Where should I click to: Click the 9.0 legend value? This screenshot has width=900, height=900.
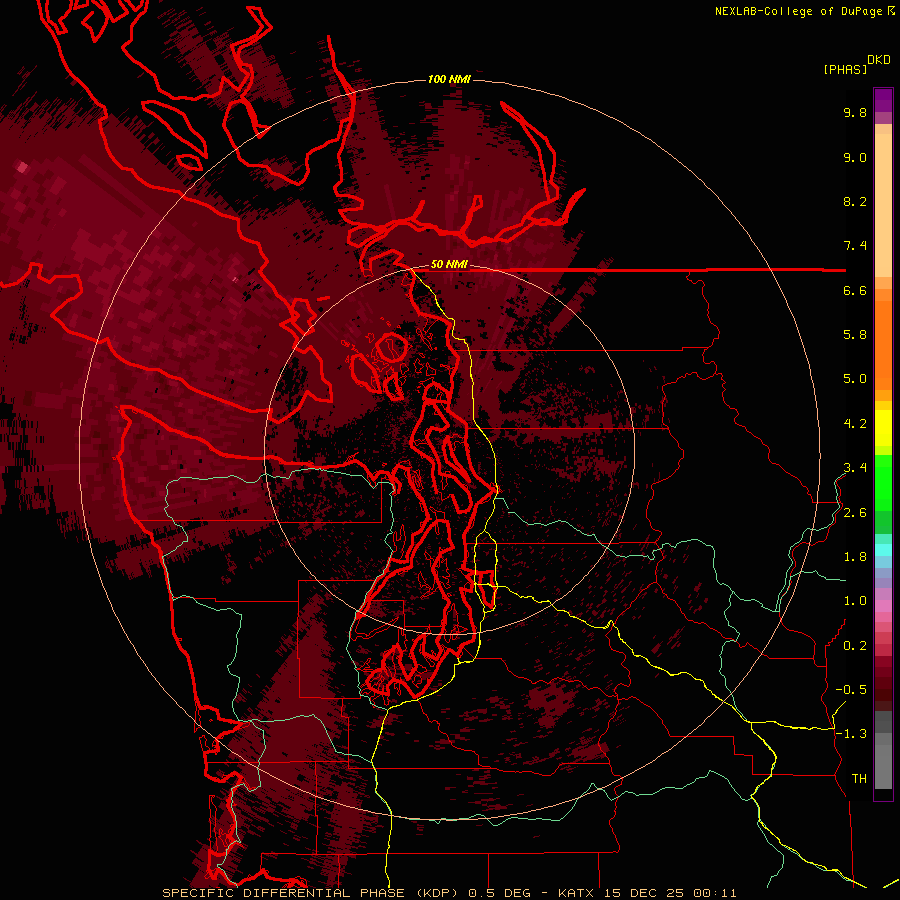point(855,157)
